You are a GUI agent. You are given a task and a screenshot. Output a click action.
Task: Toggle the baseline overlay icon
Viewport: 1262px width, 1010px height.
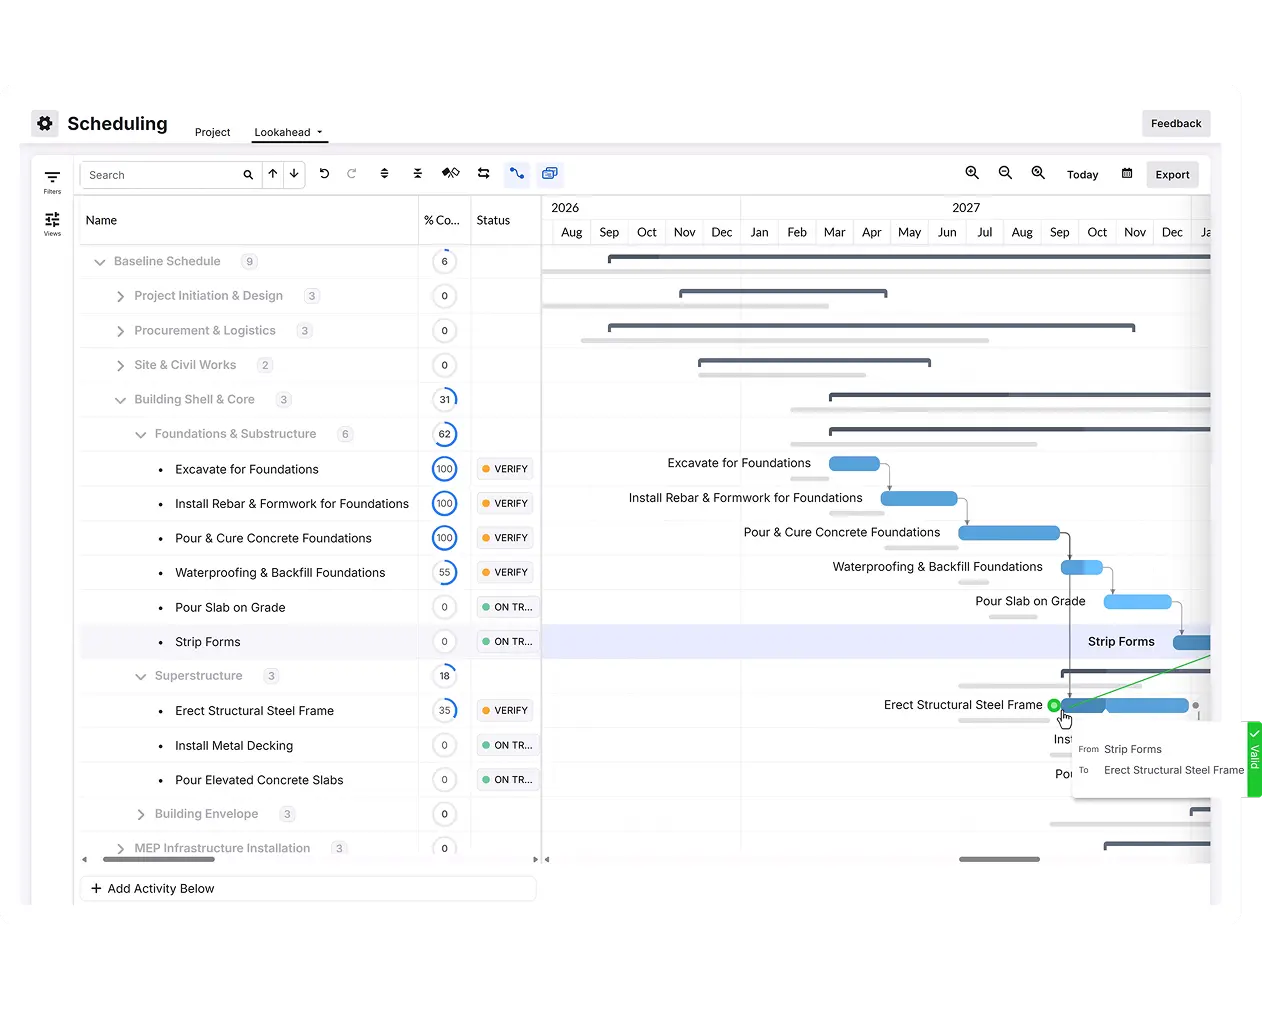[x=550, y=174]
